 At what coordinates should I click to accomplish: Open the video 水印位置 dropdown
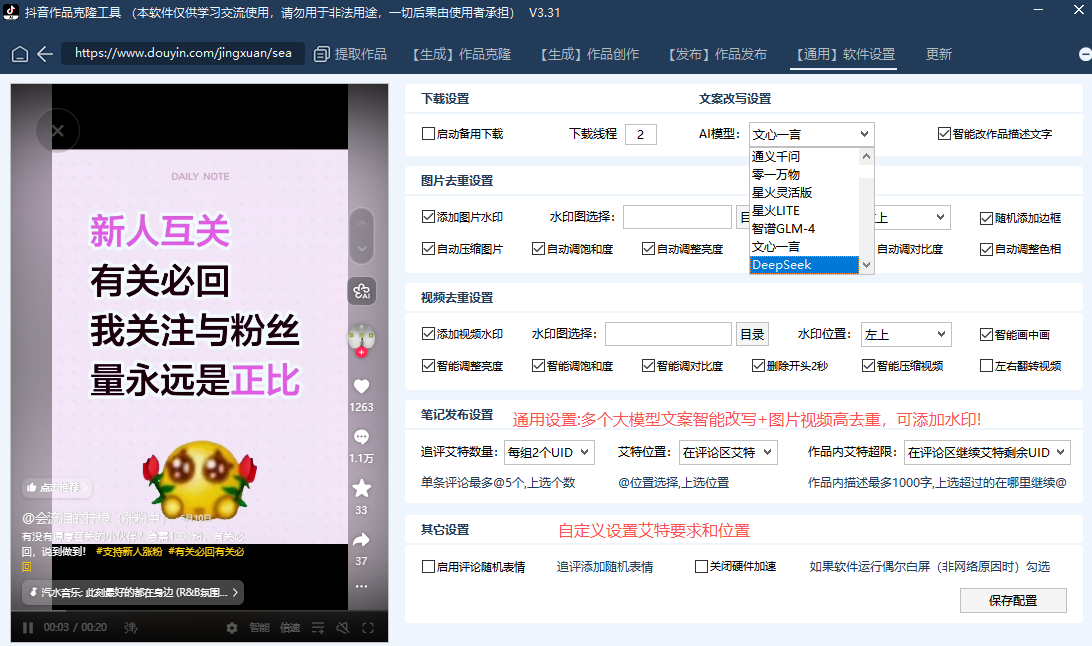click(905, 334)
